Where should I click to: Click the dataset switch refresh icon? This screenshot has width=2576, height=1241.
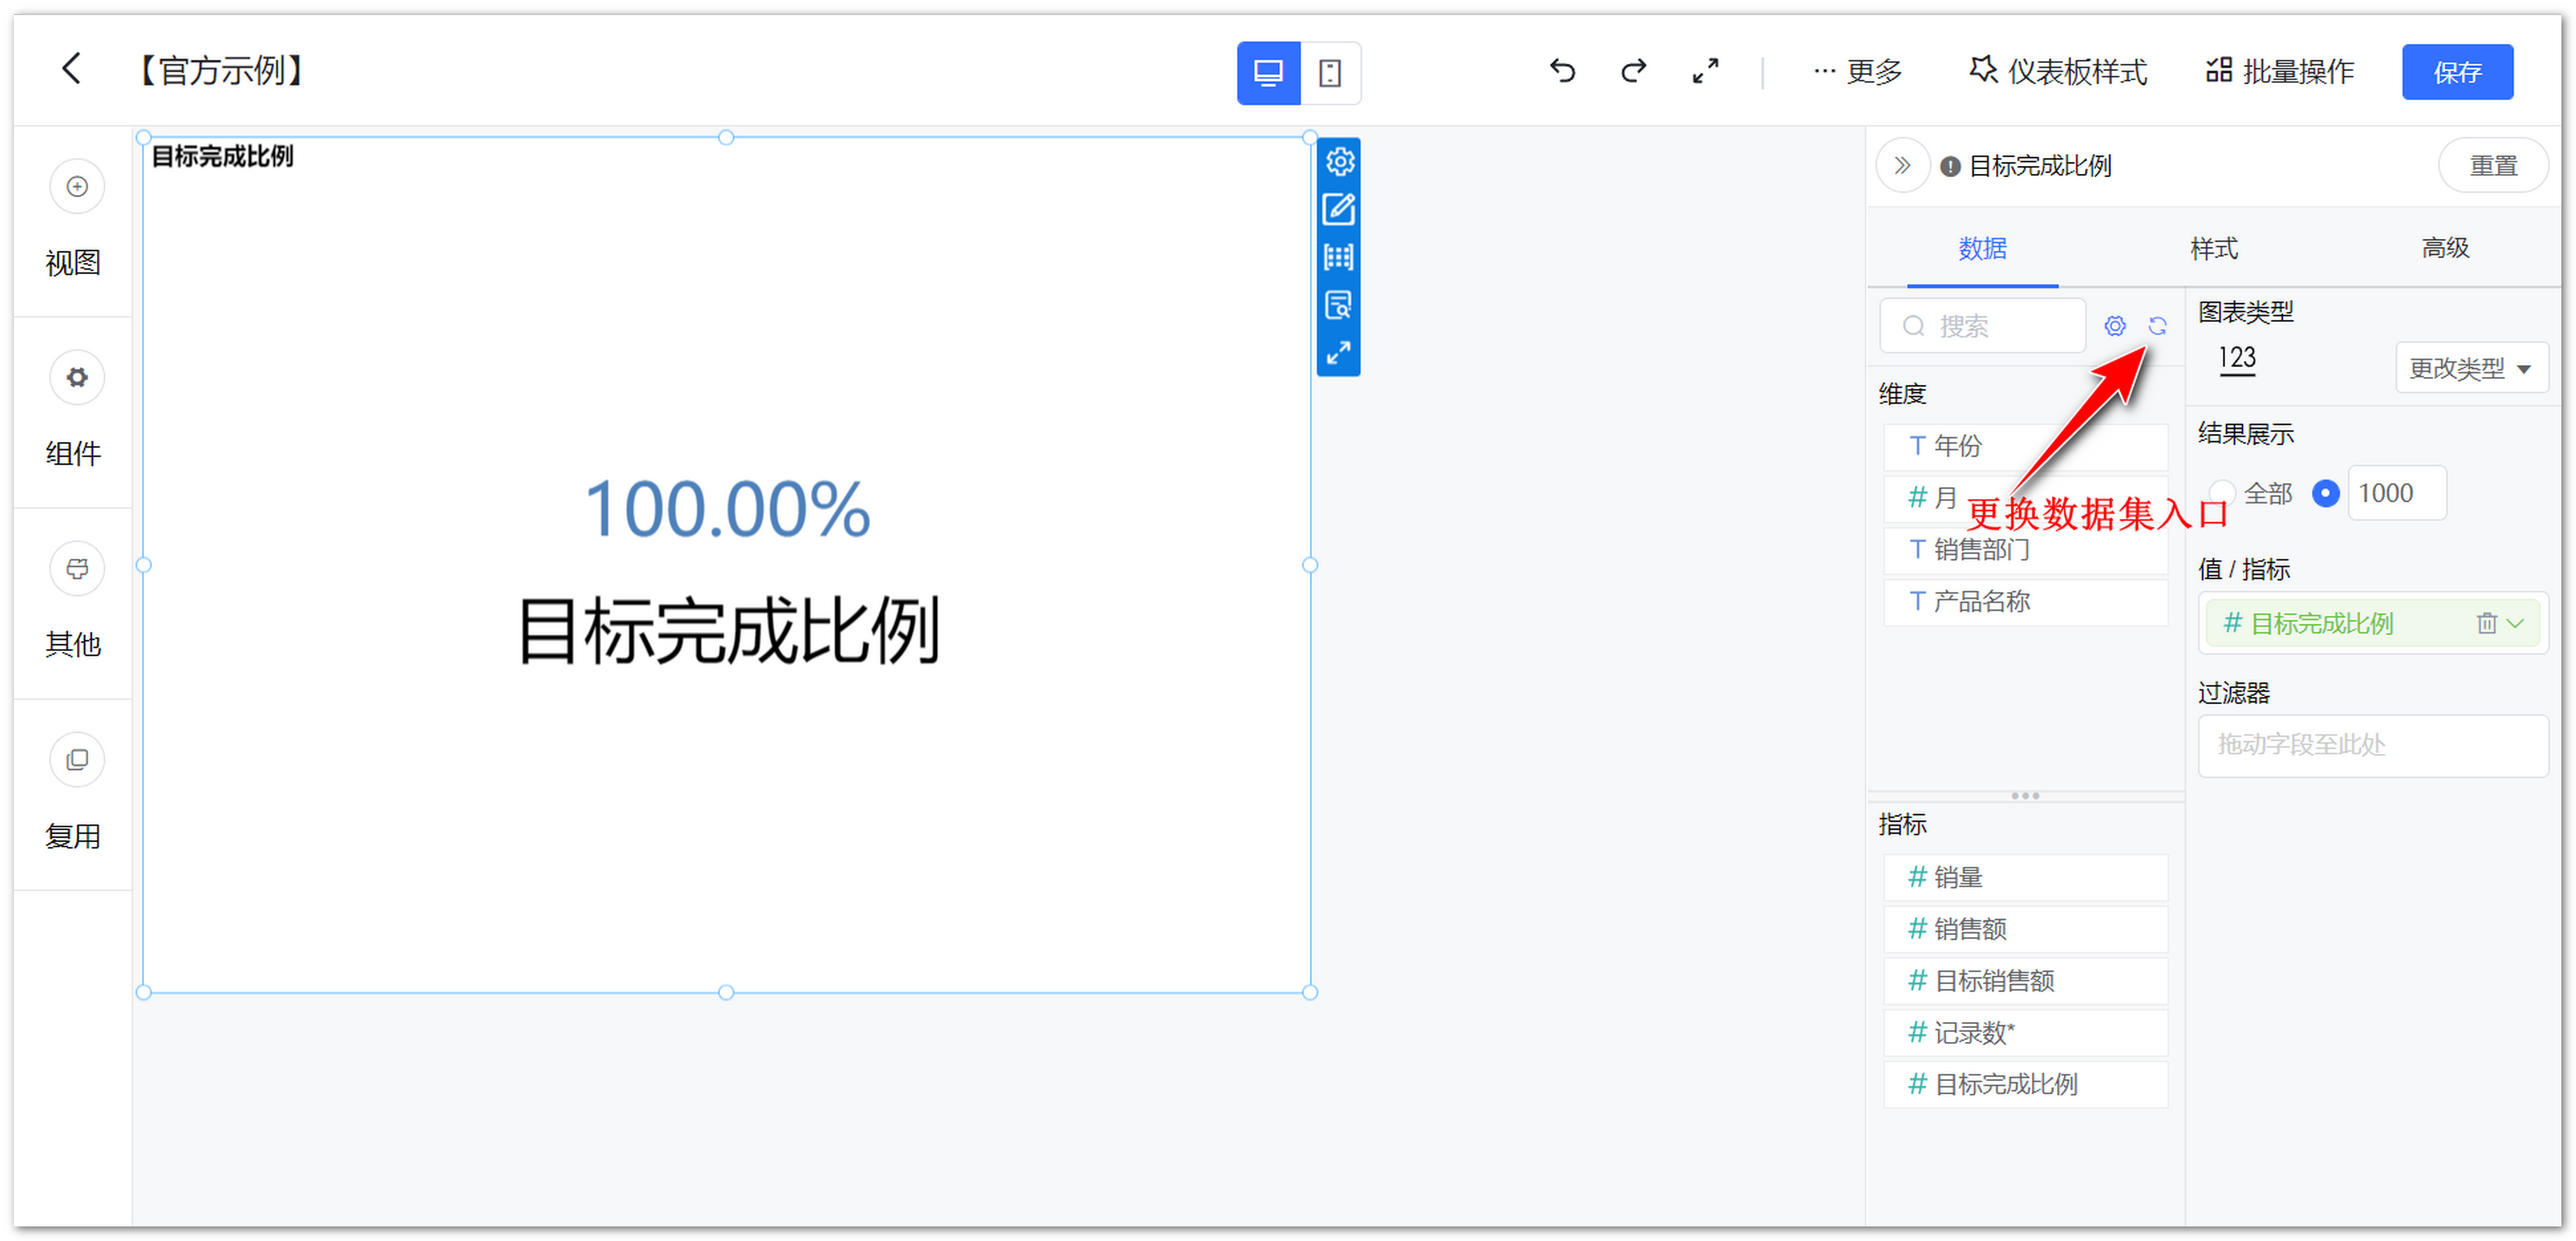click(x=2157, y=326)
